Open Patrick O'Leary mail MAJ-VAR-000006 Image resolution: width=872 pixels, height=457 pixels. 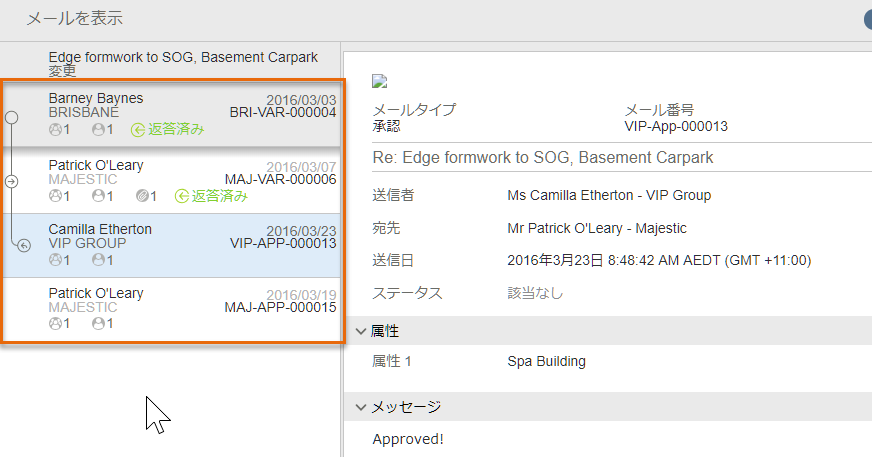click(x=172, y=181)
